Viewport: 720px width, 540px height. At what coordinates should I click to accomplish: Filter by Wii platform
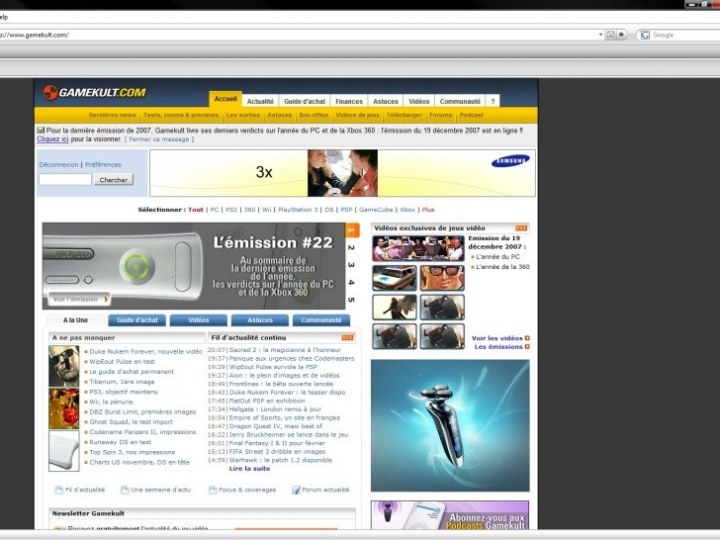pyautogui.click(x=267, y=210)
